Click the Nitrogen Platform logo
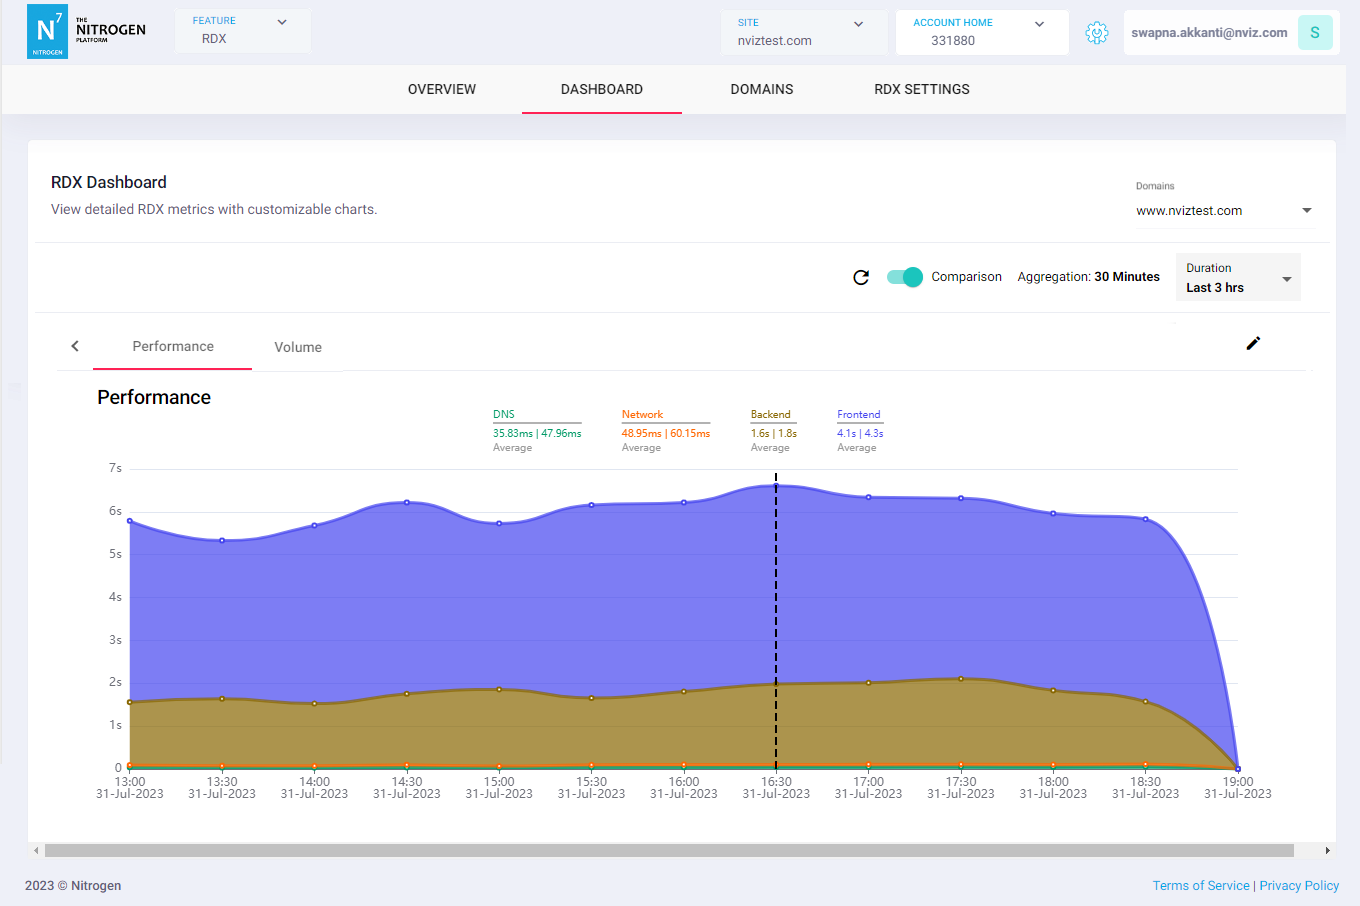Viewport: 1360px width, 906px height. coord(87,32)
